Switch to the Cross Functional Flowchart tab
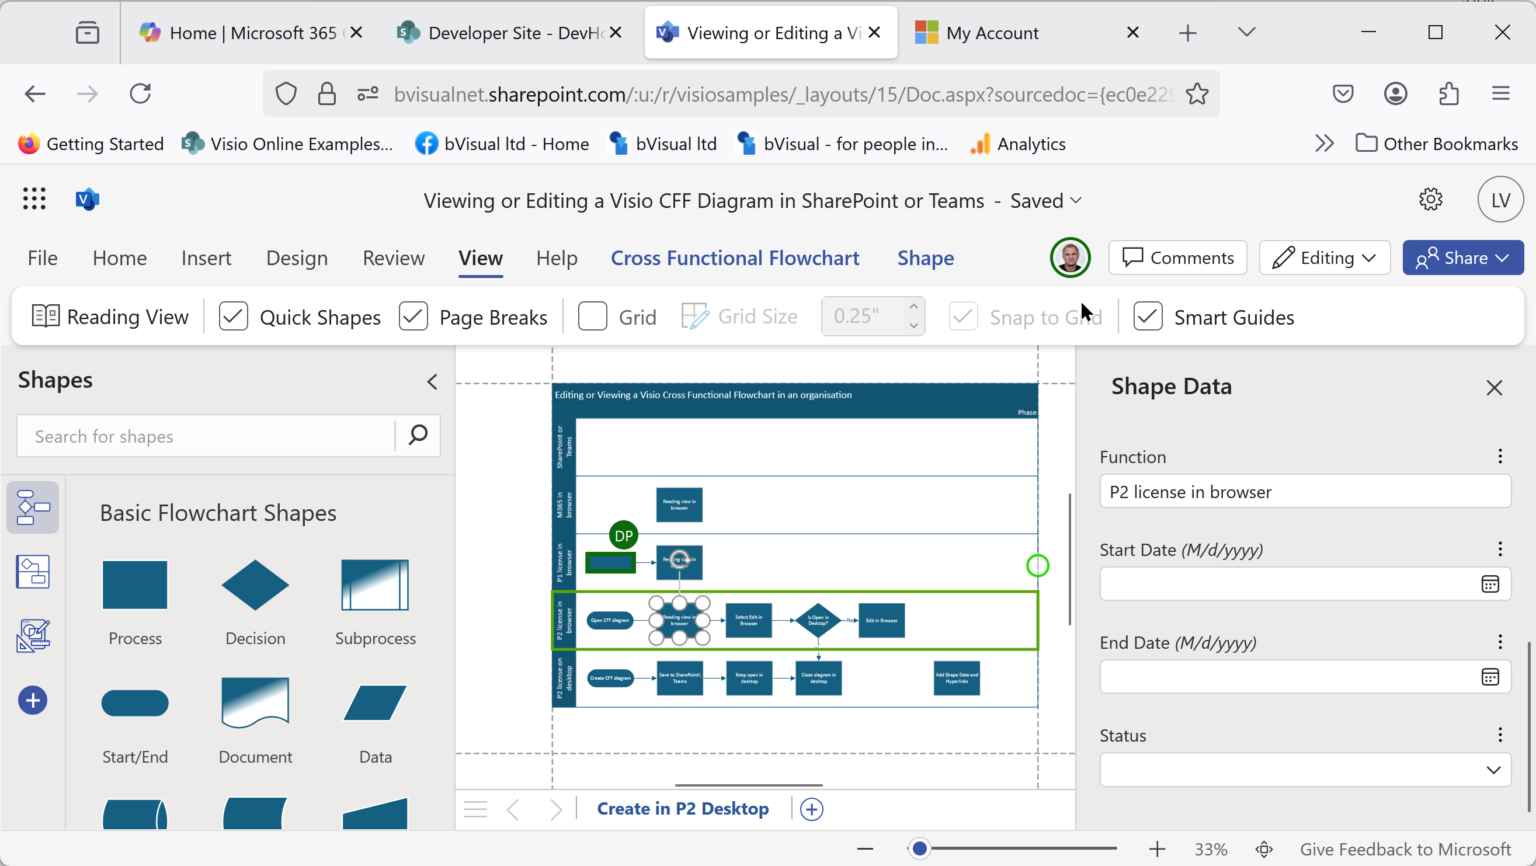 (735, 257)
